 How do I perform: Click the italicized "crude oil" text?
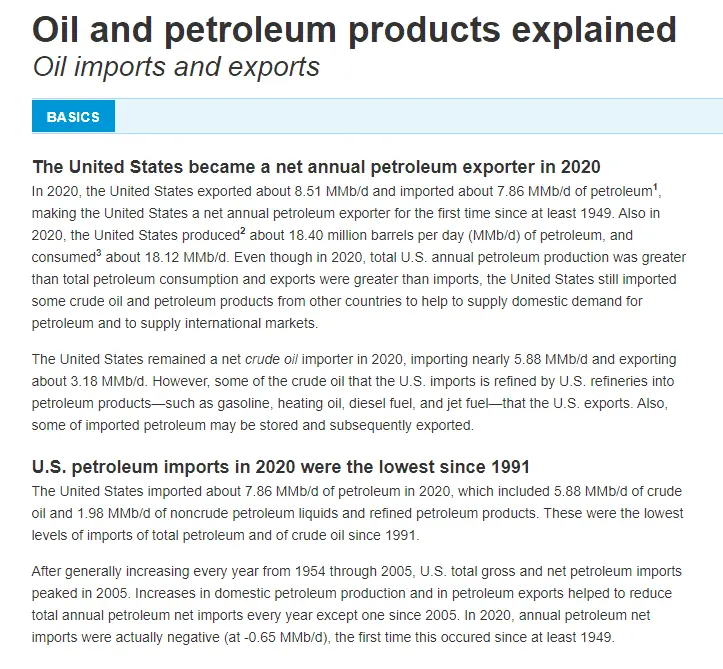coord(272,359)
